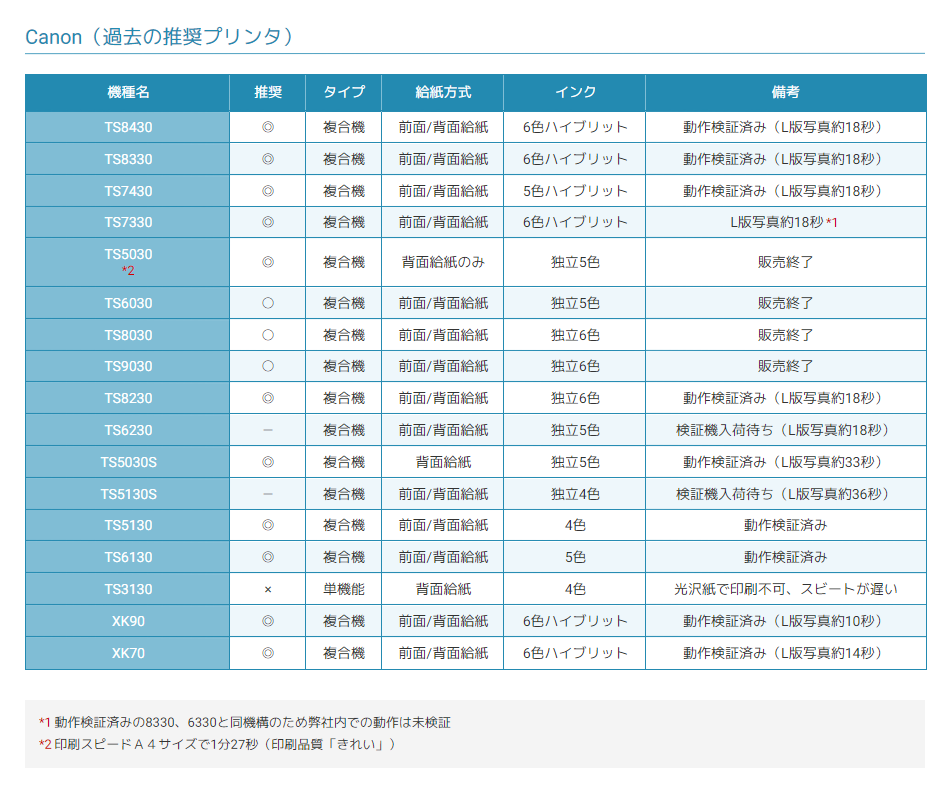Click 5色ハイブリット ink in TS7430 row
The height and width of the screenshot is (800, 950).
pos(575,191)
